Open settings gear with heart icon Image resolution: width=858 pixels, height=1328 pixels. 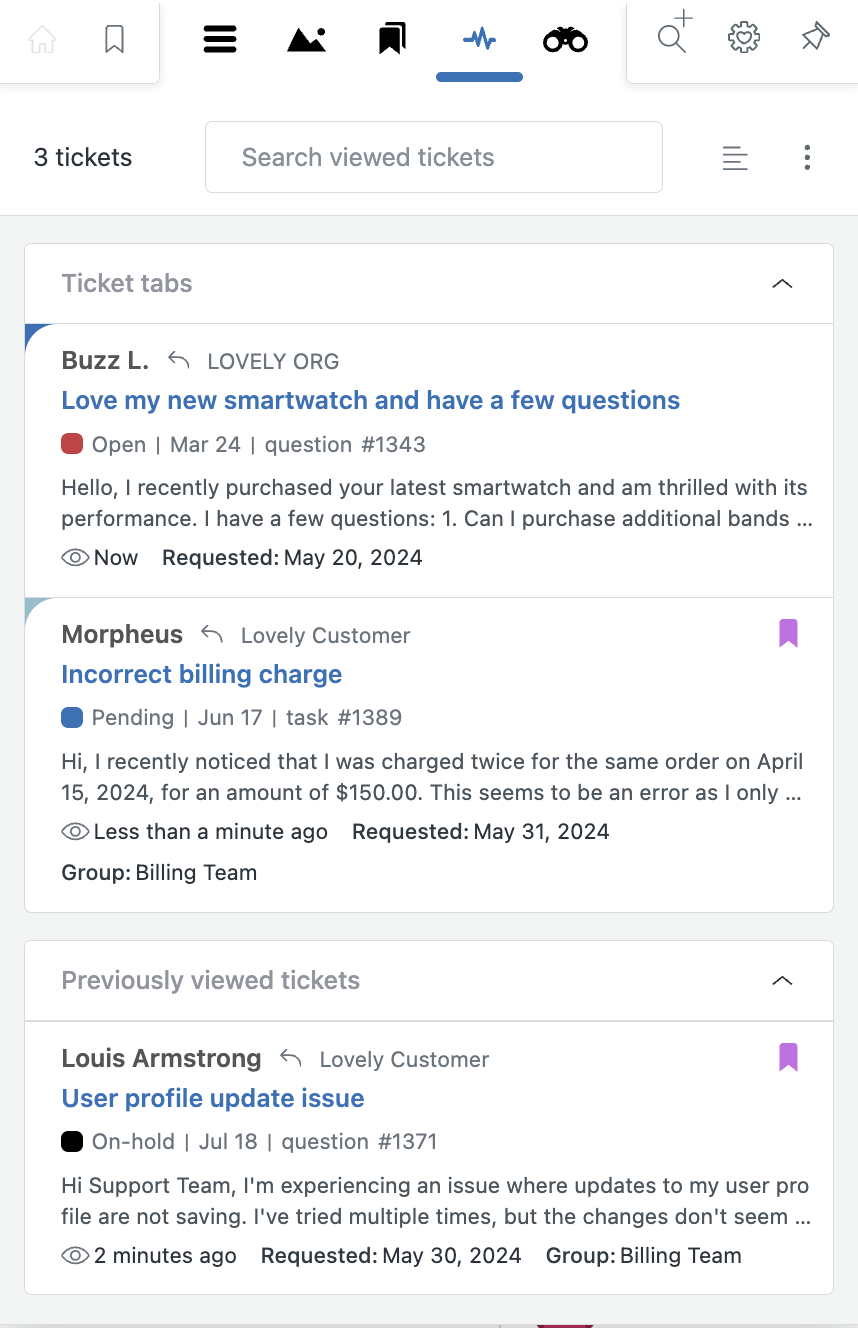pos(743,38)
